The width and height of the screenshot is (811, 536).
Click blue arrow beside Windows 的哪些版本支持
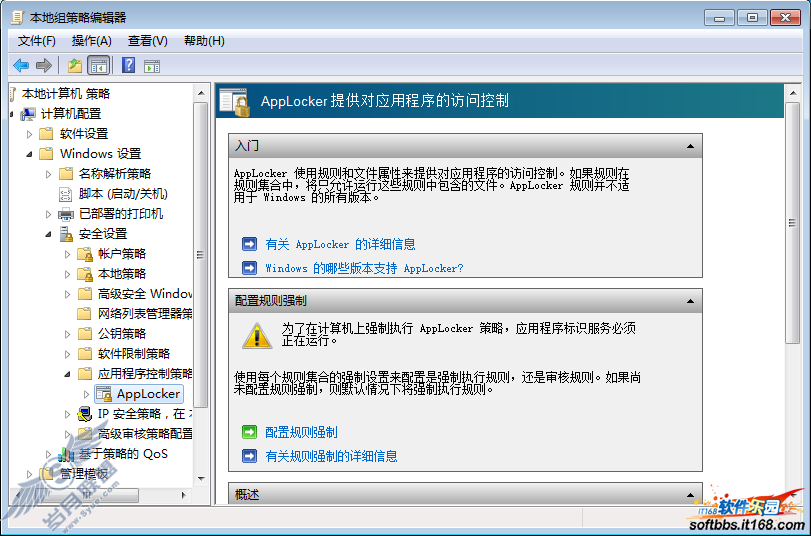(x=249, y=268)
